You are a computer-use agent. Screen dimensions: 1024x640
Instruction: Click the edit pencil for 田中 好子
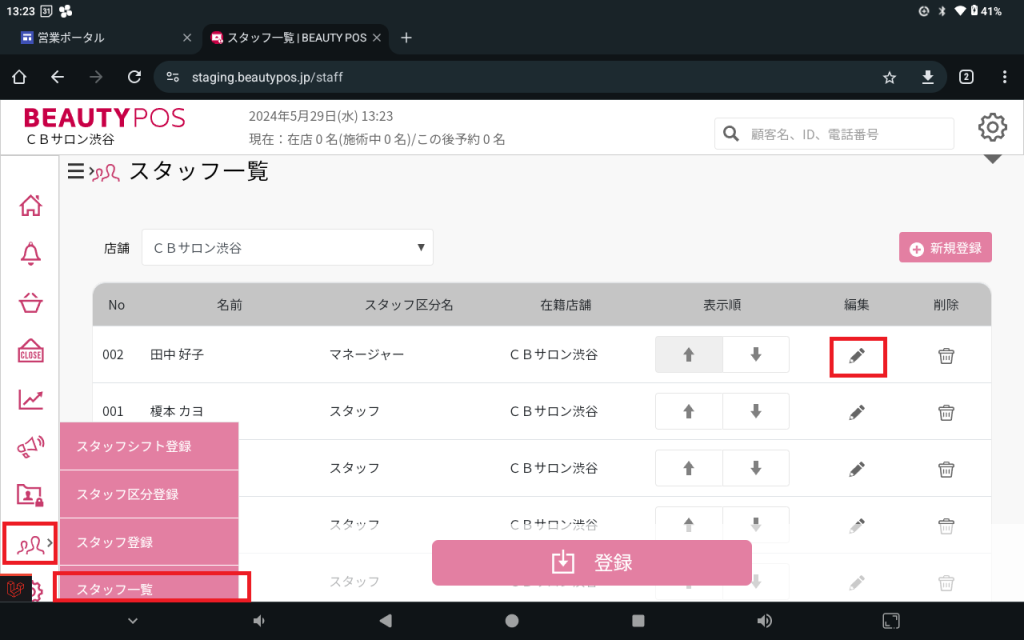[857, 356]
